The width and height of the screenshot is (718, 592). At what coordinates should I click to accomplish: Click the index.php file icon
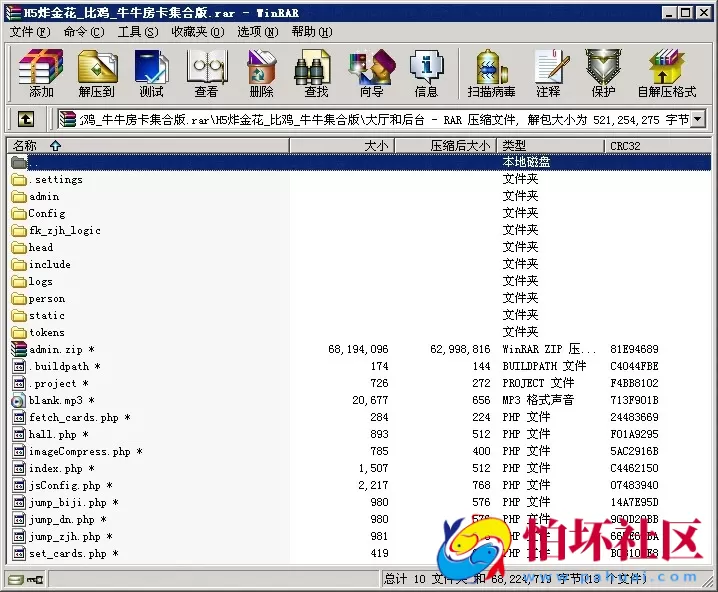[19, 468]
